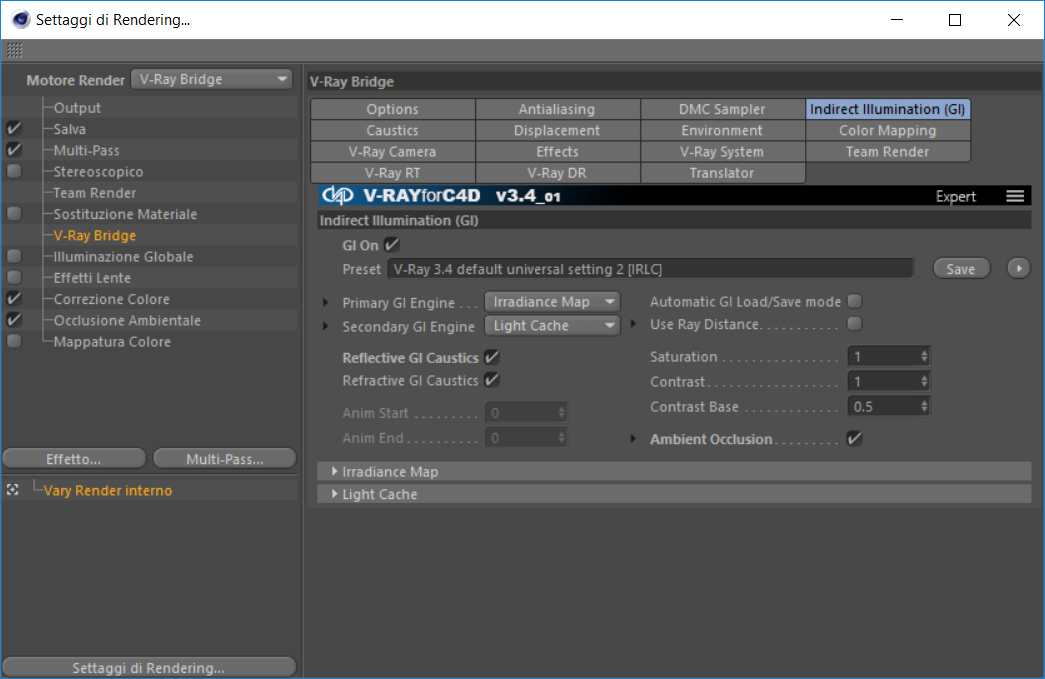Click the preset arrow round button
Screen dimensions: 1045x679
pos(1018,269)
